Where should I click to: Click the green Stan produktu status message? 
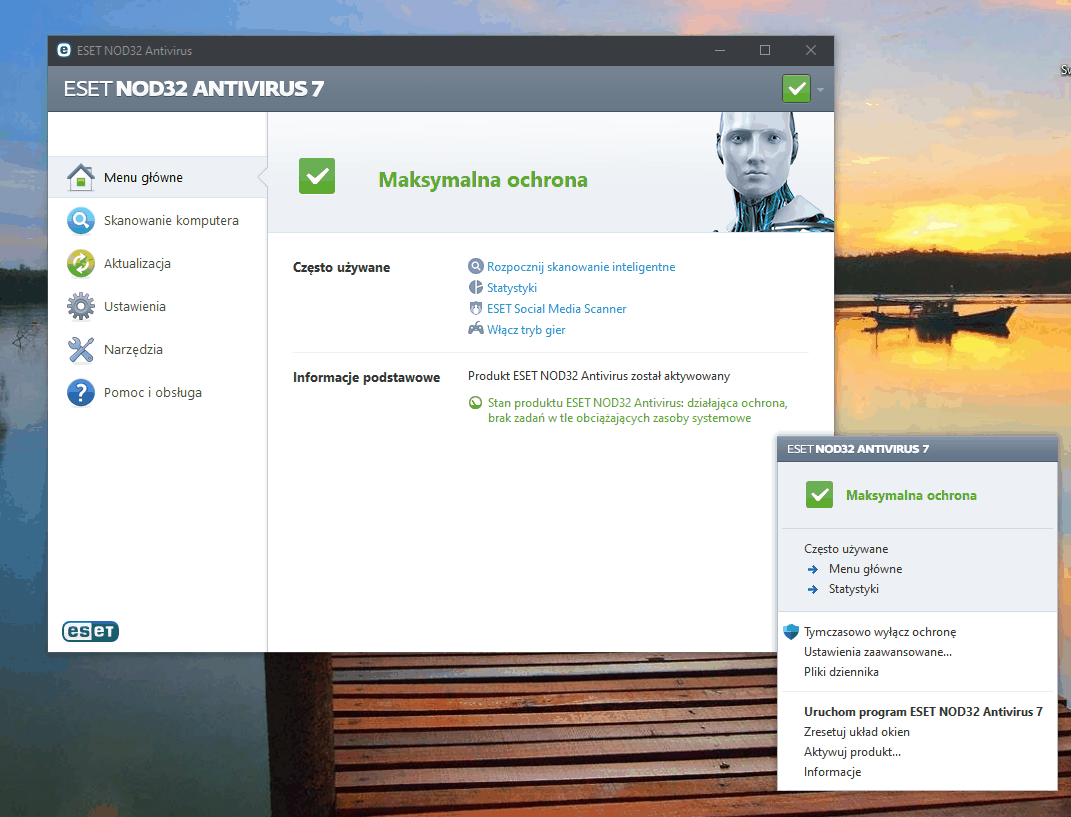point(637,411)
